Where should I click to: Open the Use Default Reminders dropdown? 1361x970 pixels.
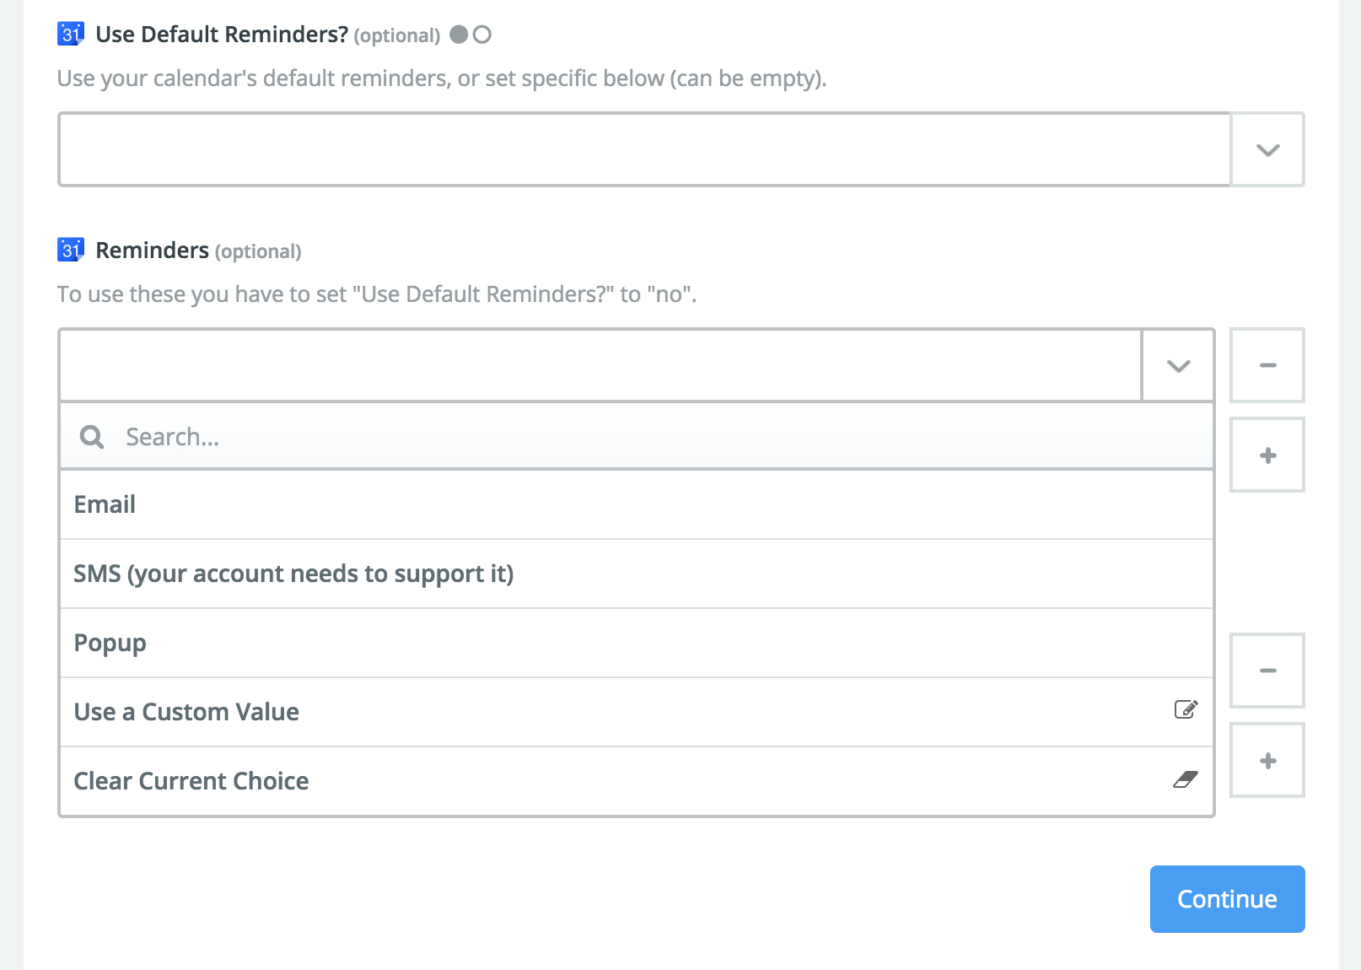1267,149
